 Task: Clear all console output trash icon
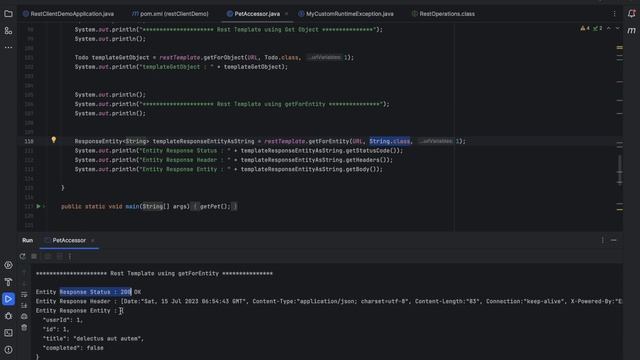[x=24, y=327]
